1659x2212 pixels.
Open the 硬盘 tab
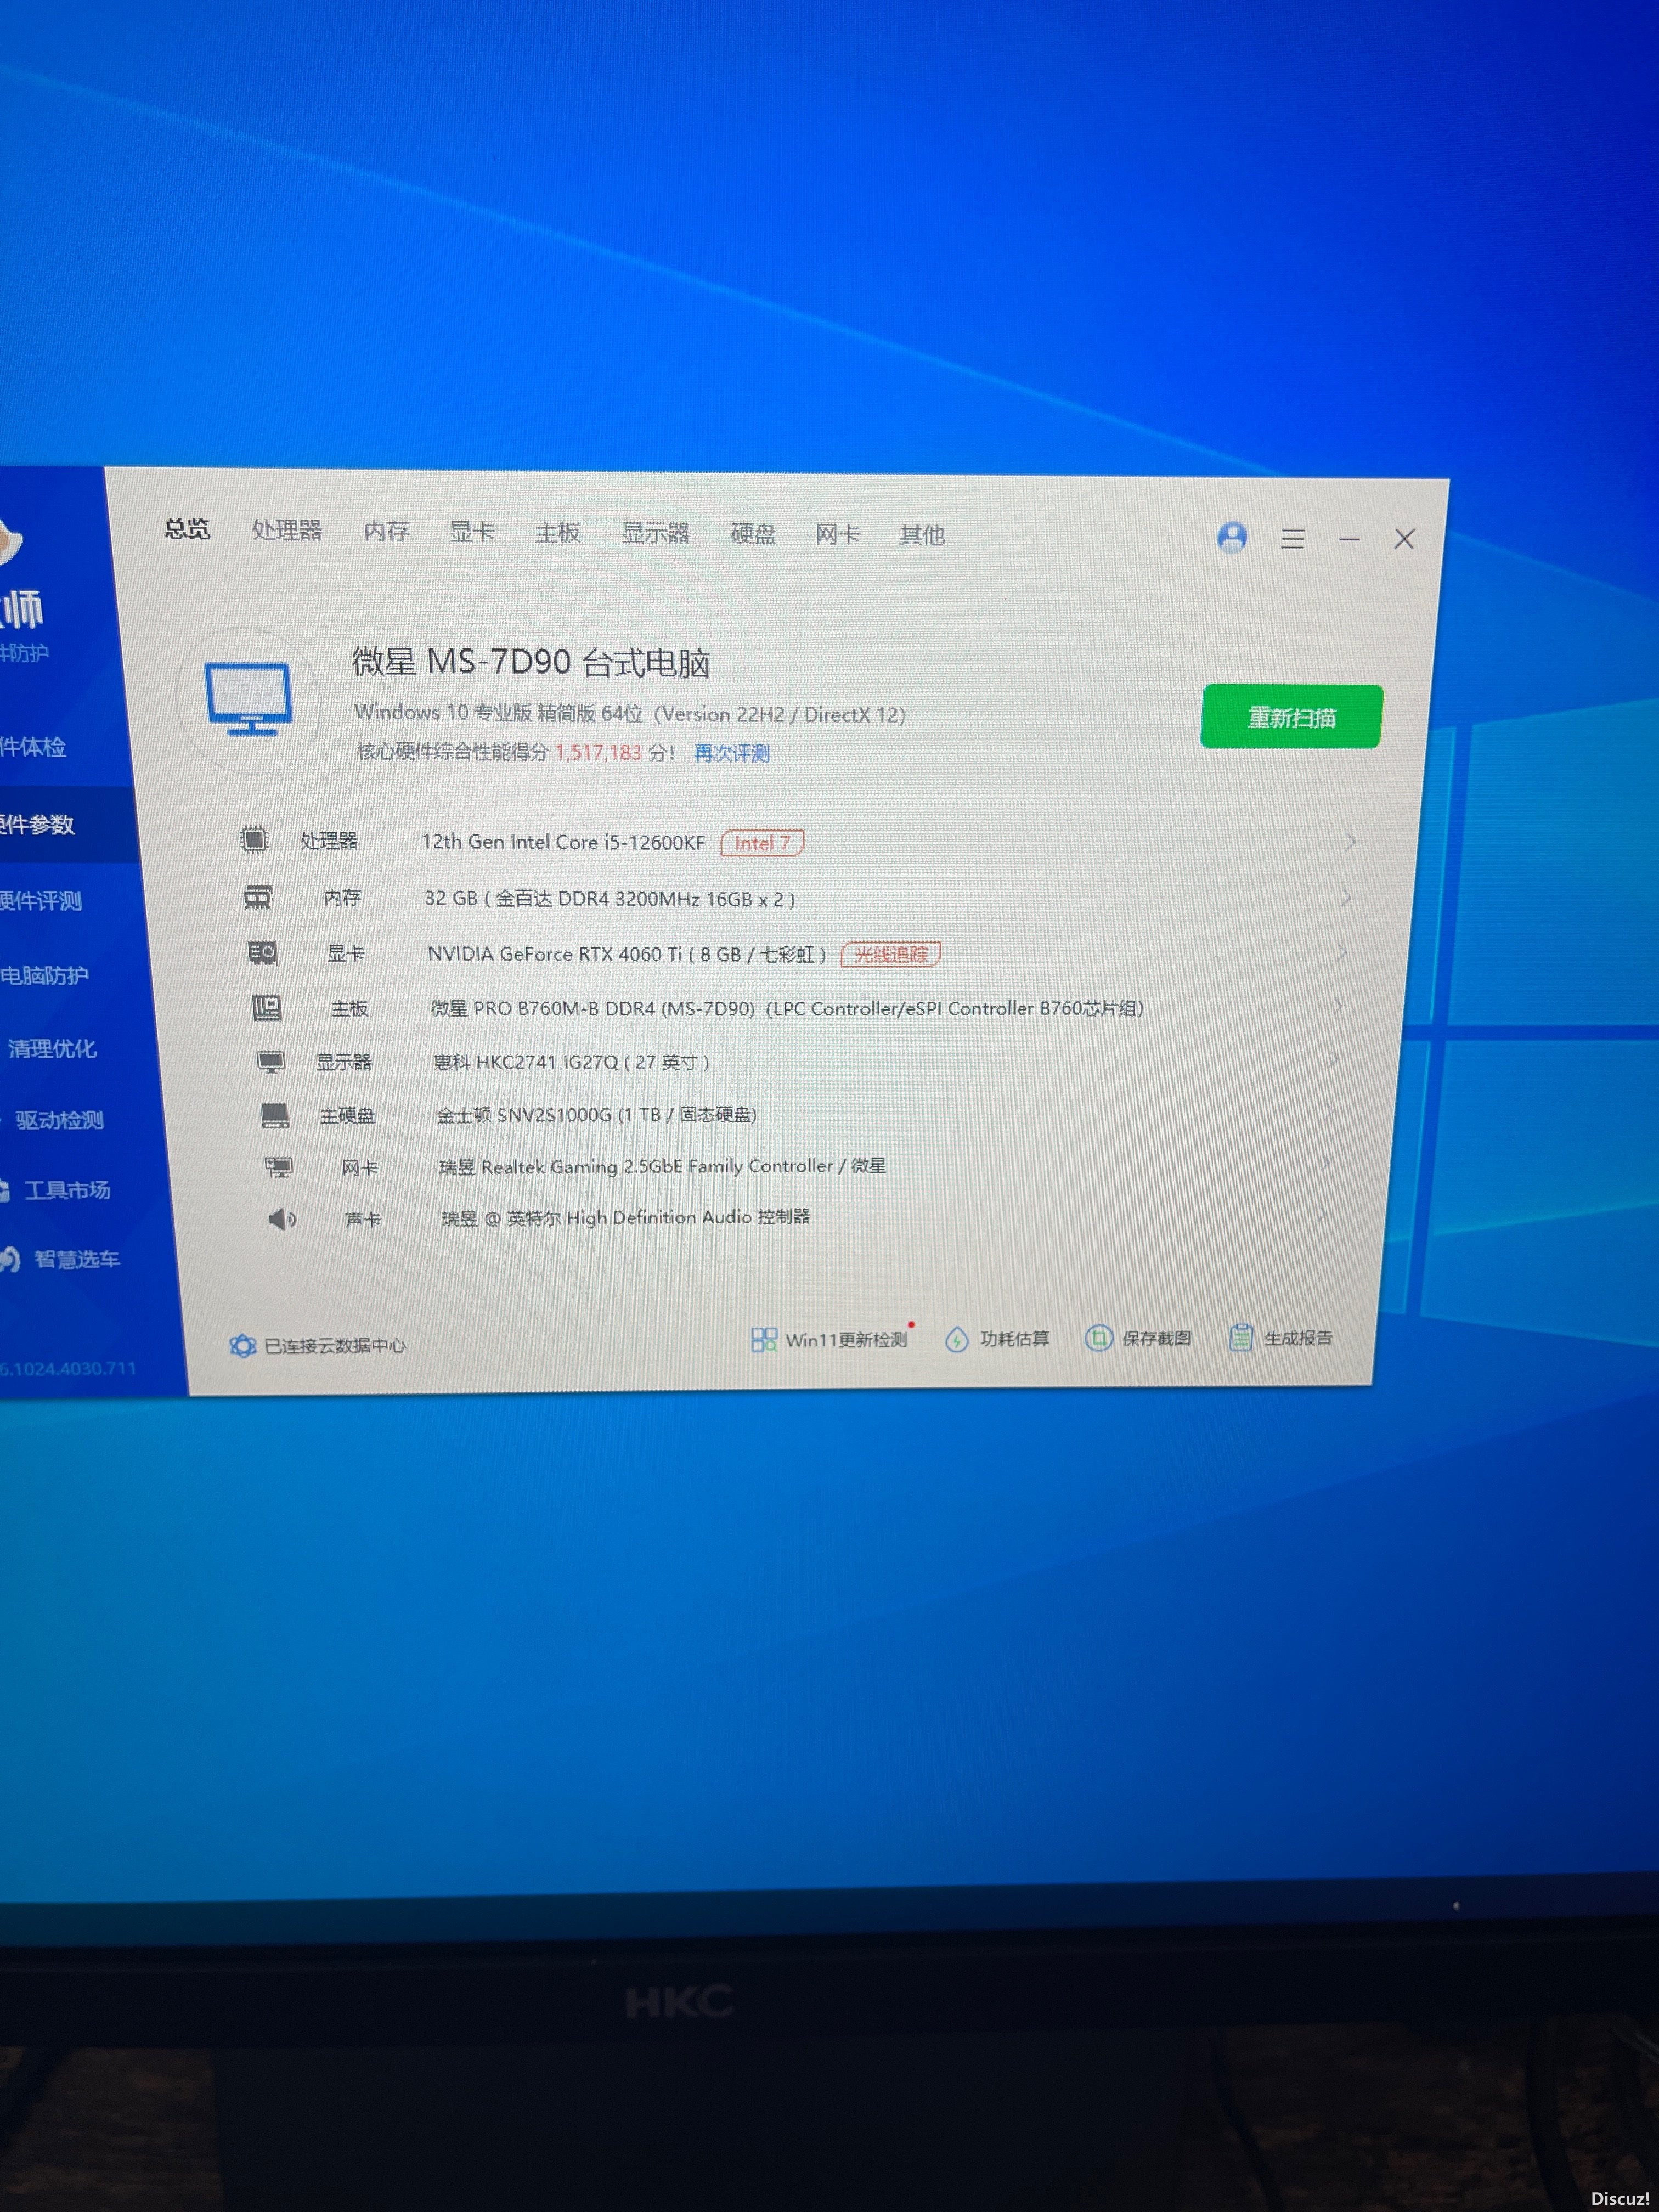click(x=753, y=534)
